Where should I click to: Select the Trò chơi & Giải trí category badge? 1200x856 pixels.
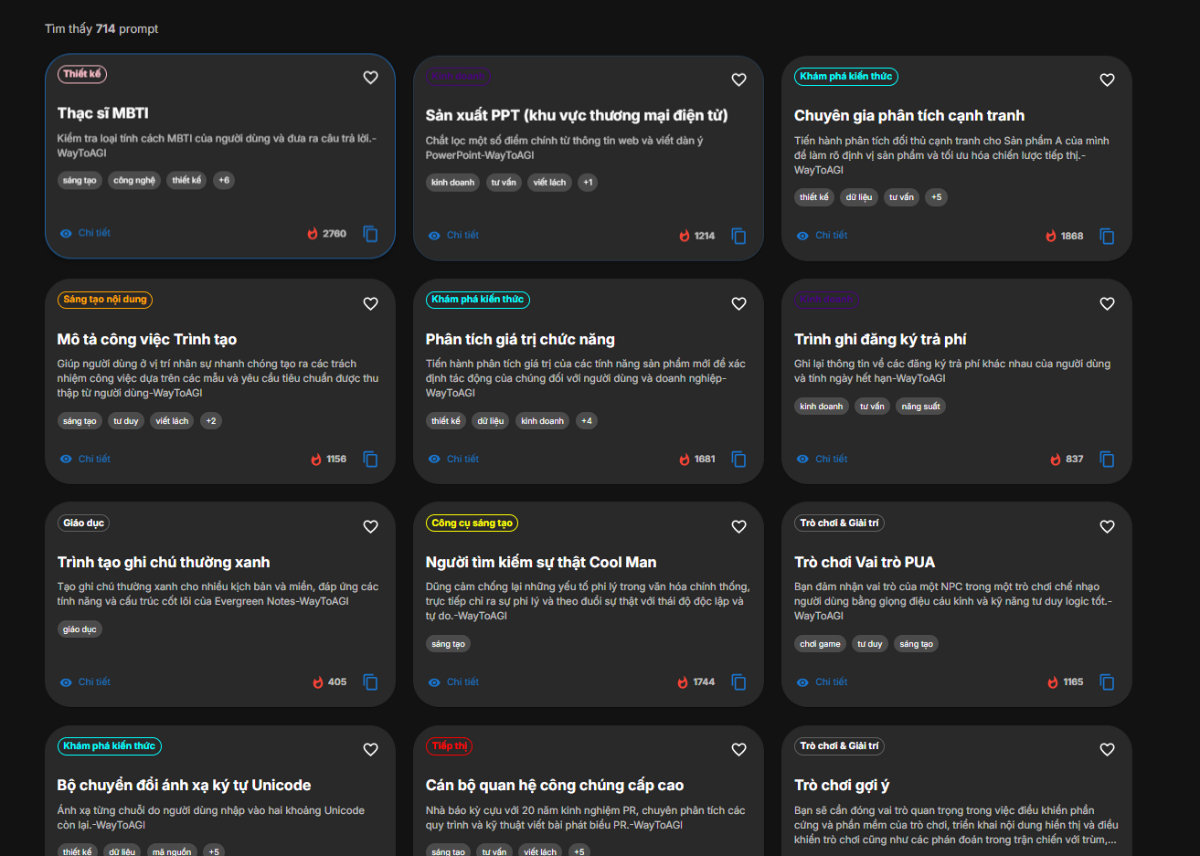[x=839, y=522]
